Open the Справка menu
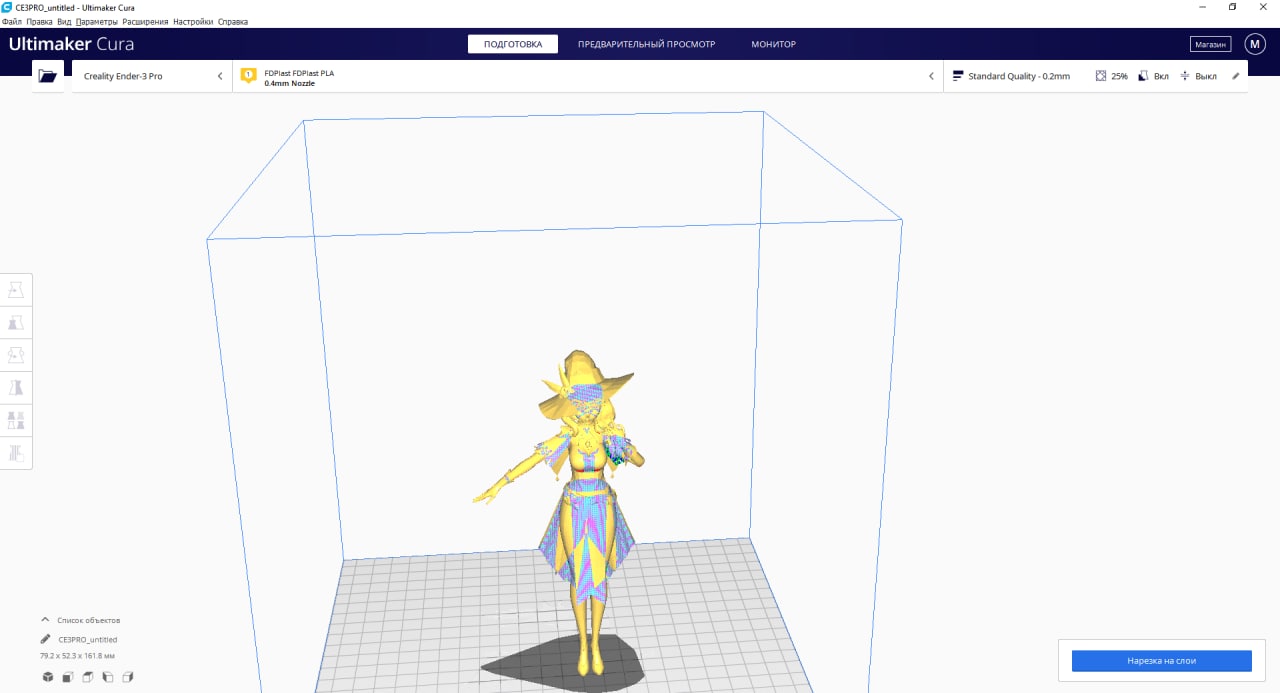The height and width of the screenshot is (693, 1280). [x=233, y=21]
